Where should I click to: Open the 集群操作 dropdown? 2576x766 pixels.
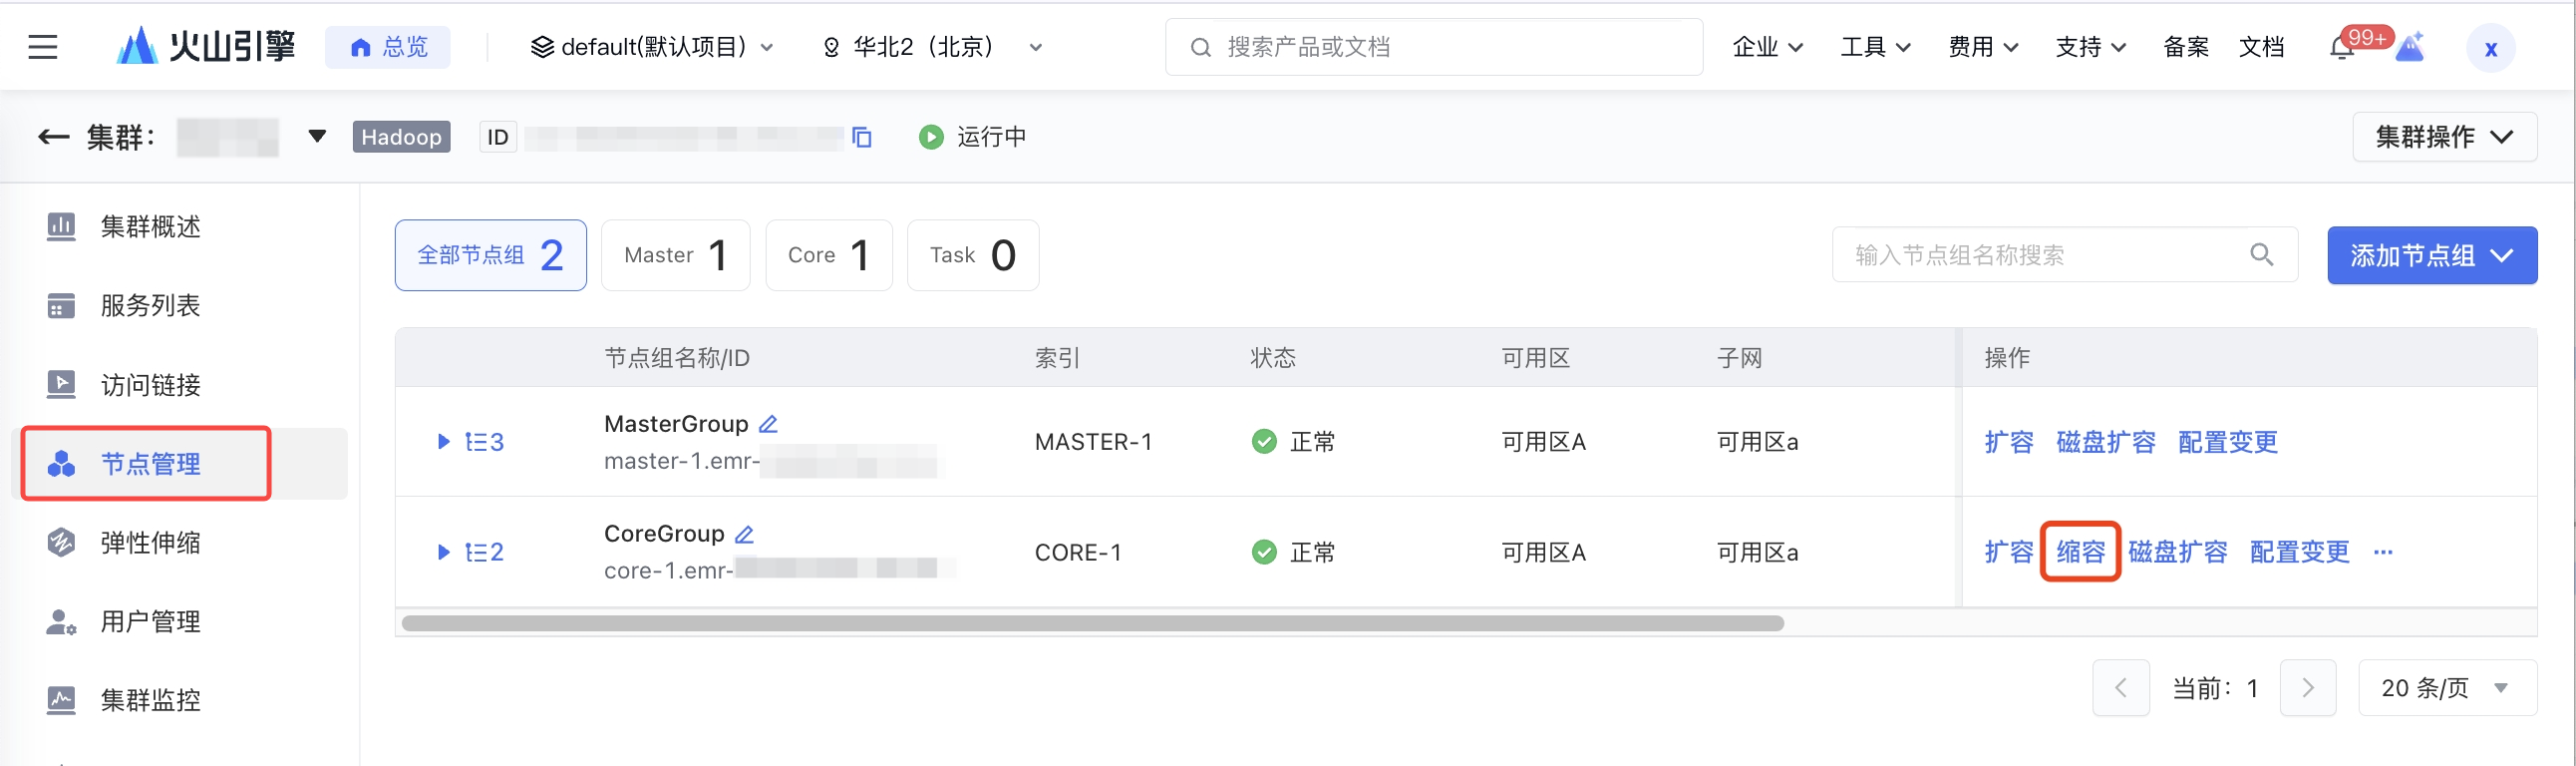click(x=2443, y=137)
